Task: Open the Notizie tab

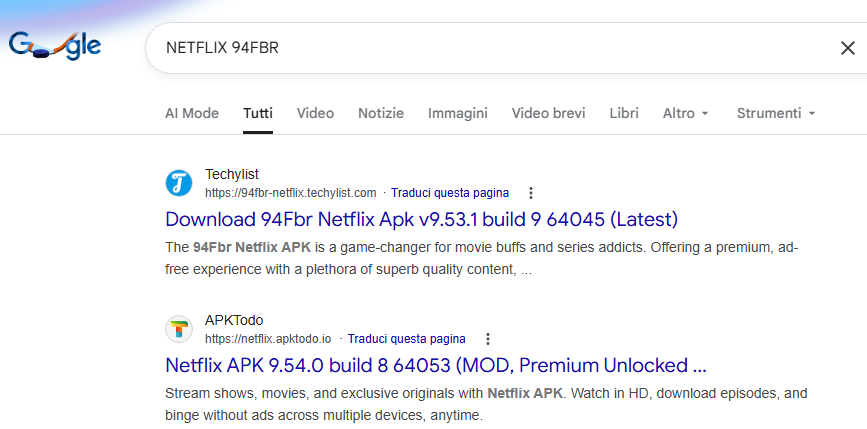Action: coord(381,113)
